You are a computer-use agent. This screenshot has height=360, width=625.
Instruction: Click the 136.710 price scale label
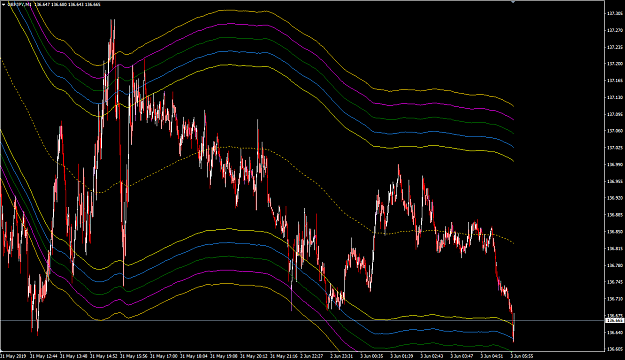click(614, 298)
